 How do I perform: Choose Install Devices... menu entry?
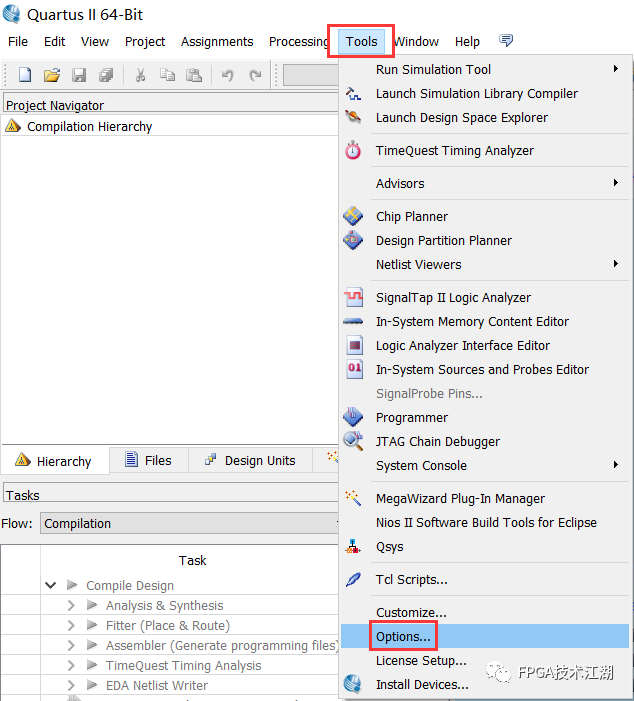(423, 684)
